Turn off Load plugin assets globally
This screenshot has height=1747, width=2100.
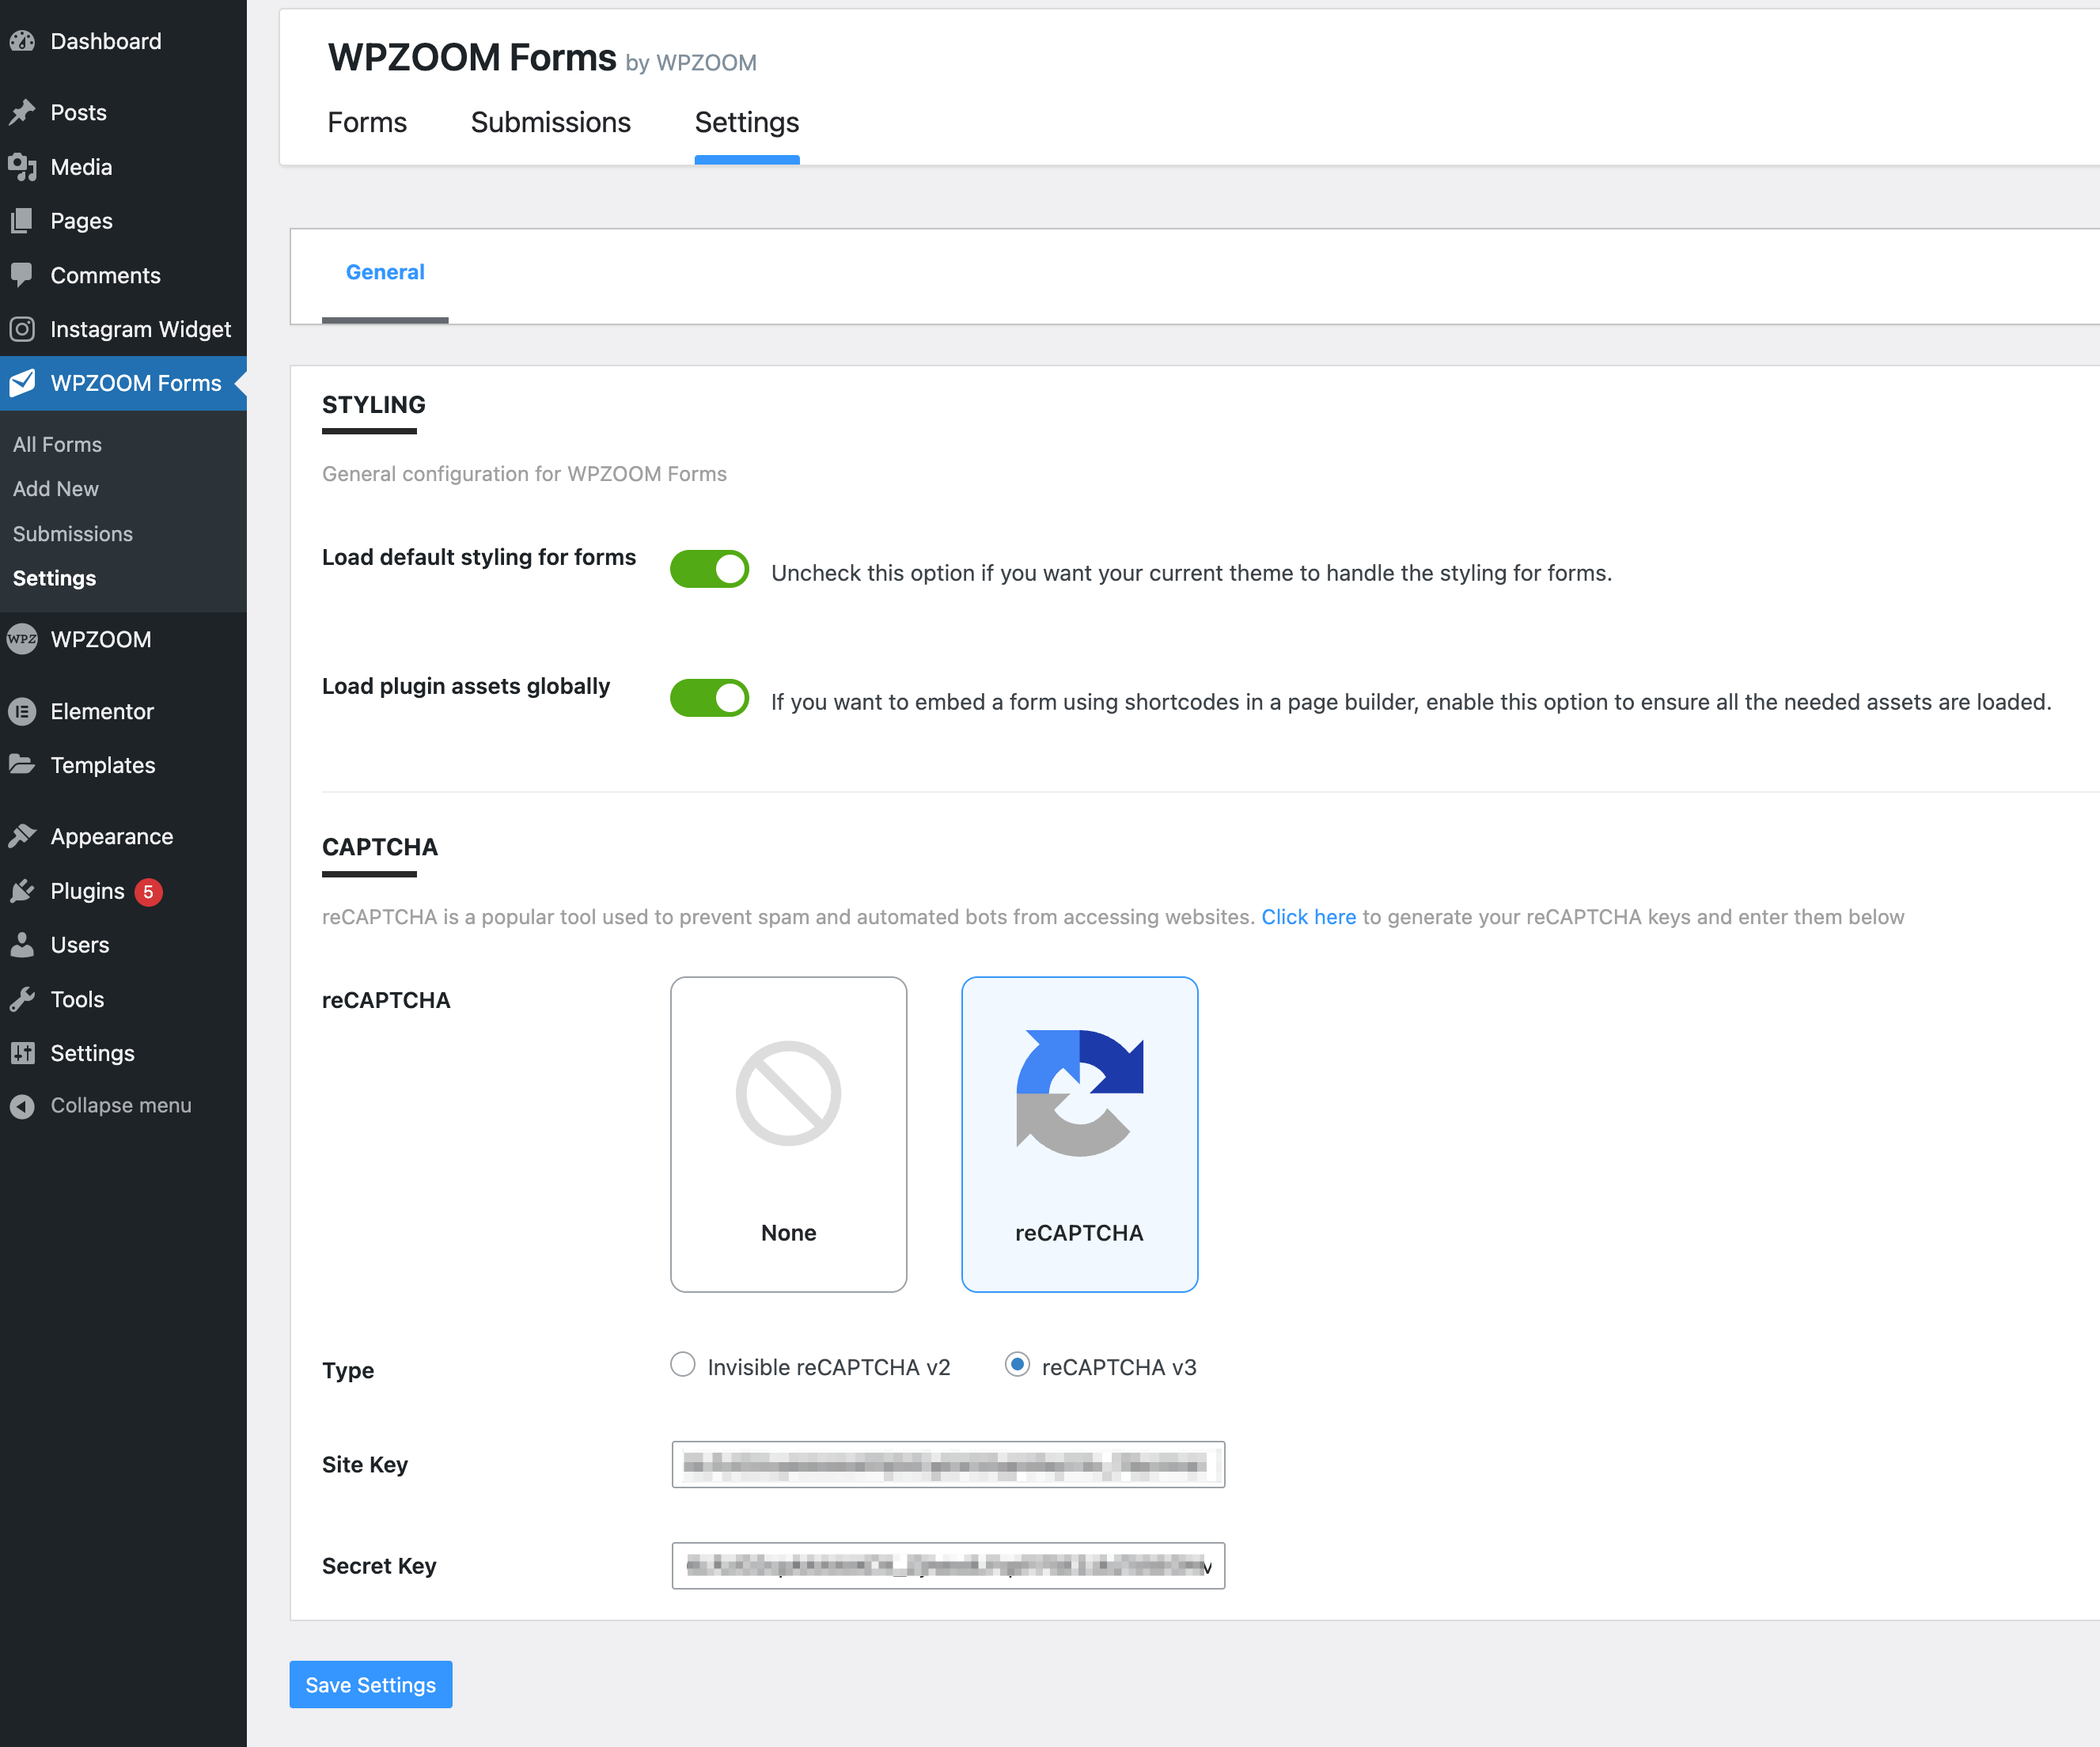(710, 698)
